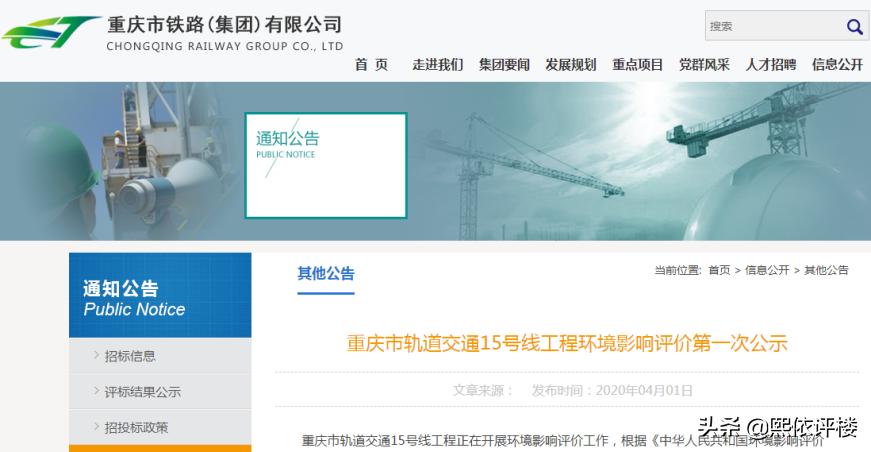This screenshot has width=871, height=452.
Task: Click the 文章来源 label
Action: click(483, 390)
